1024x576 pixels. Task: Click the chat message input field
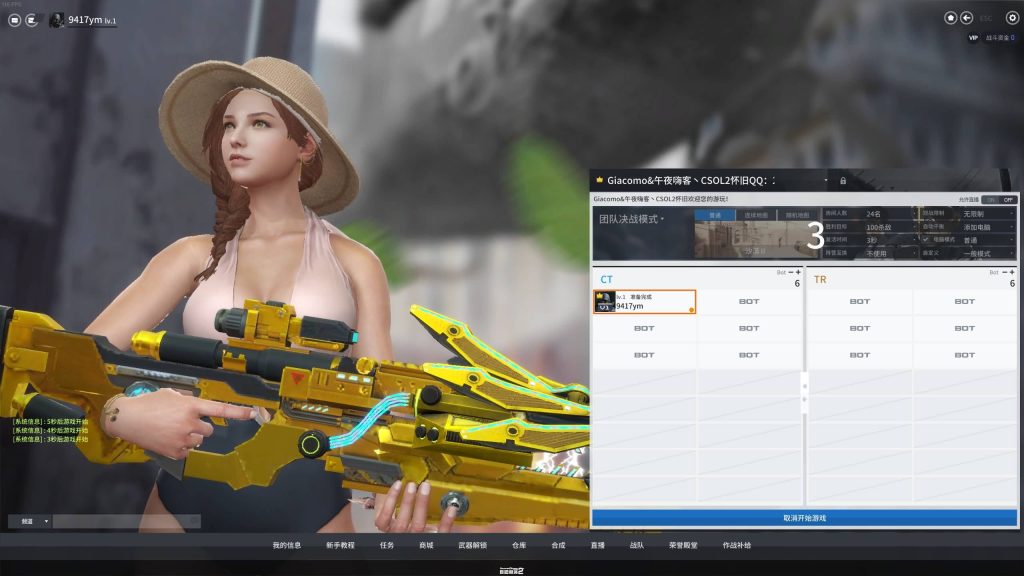(x=125, y=521)
